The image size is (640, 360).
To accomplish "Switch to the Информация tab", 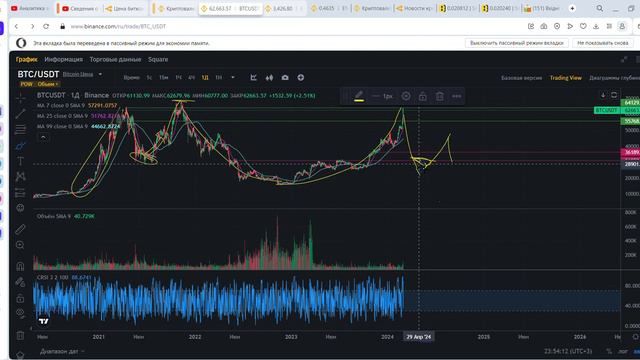I will [64, 60].
